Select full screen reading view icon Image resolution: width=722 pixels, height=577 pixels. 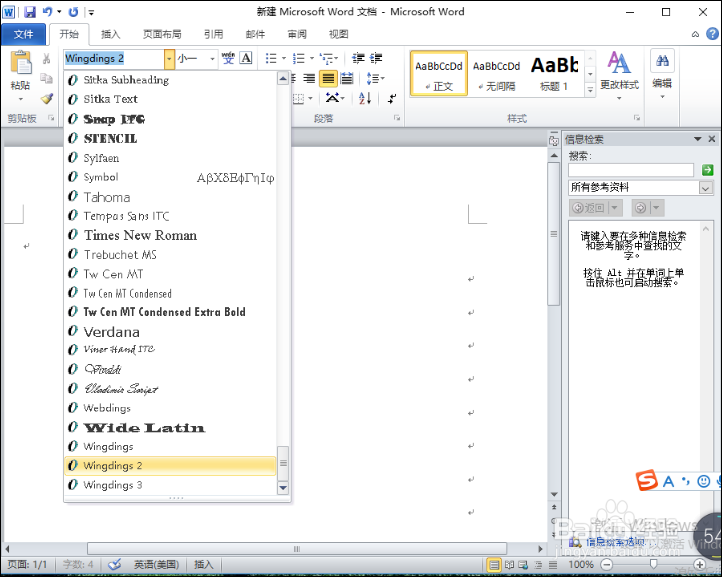(x=509, y=565)
